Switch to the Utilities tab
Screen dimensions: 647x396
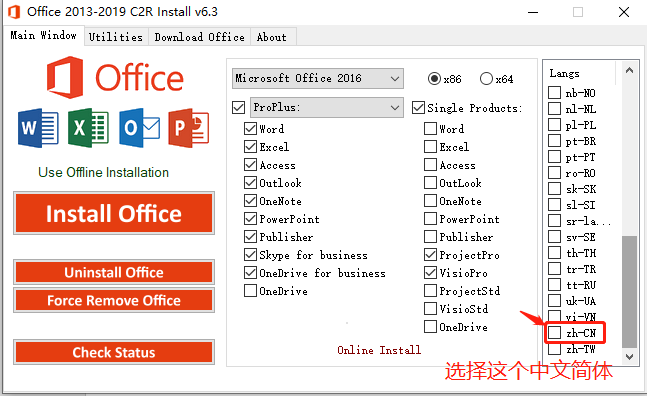click(116, 37)
